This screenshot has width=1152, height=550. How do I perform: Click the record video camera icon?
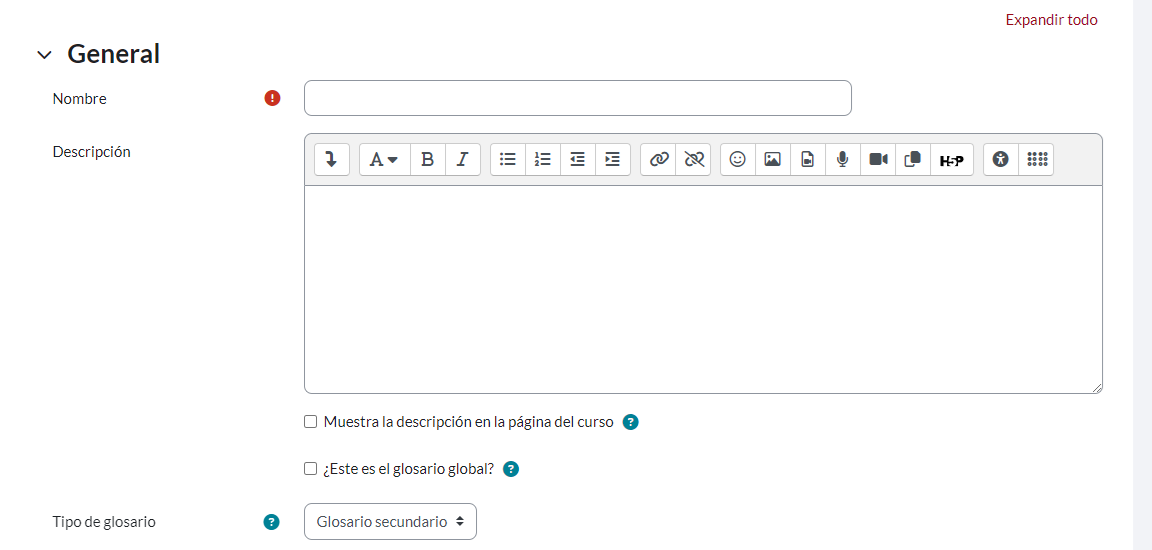(x=878, y=159)
